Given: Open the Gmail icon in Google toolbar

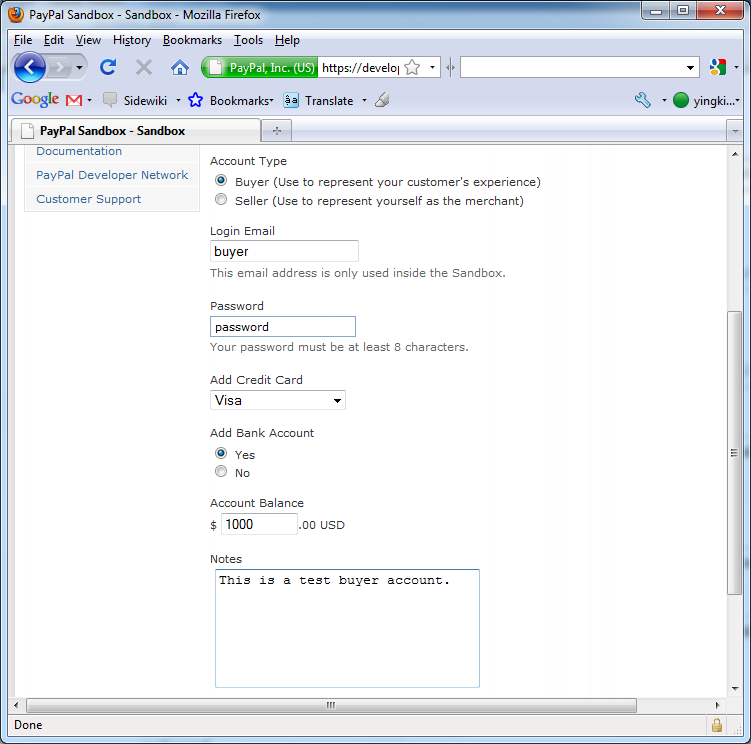Looking at the screenshot, I should click(74, 100).
